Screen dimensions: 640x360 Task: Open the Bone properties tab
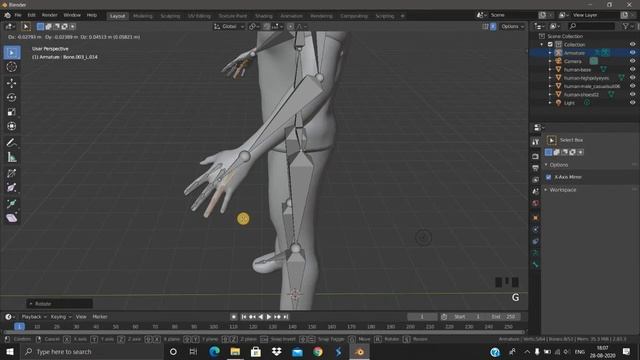[536, 265]
